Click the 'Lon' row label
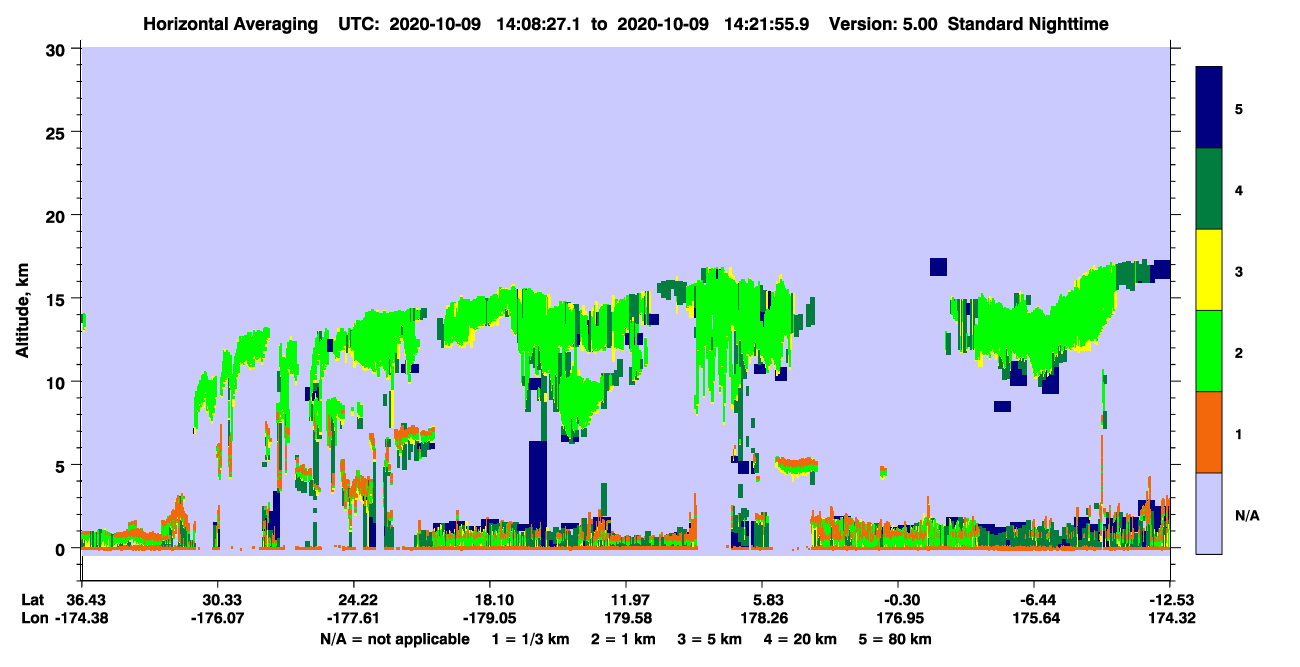 [x=33, y=619]
